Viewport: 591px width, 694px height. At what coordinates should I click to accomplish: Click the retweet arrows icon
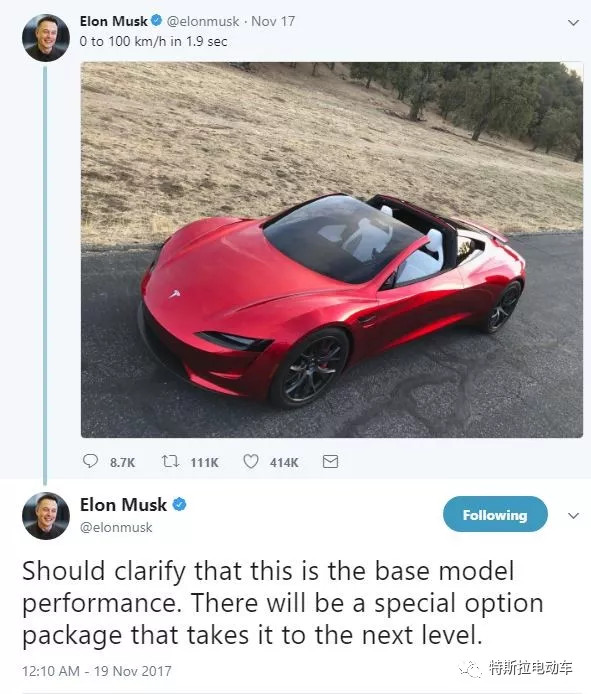(x=170, y=462)
